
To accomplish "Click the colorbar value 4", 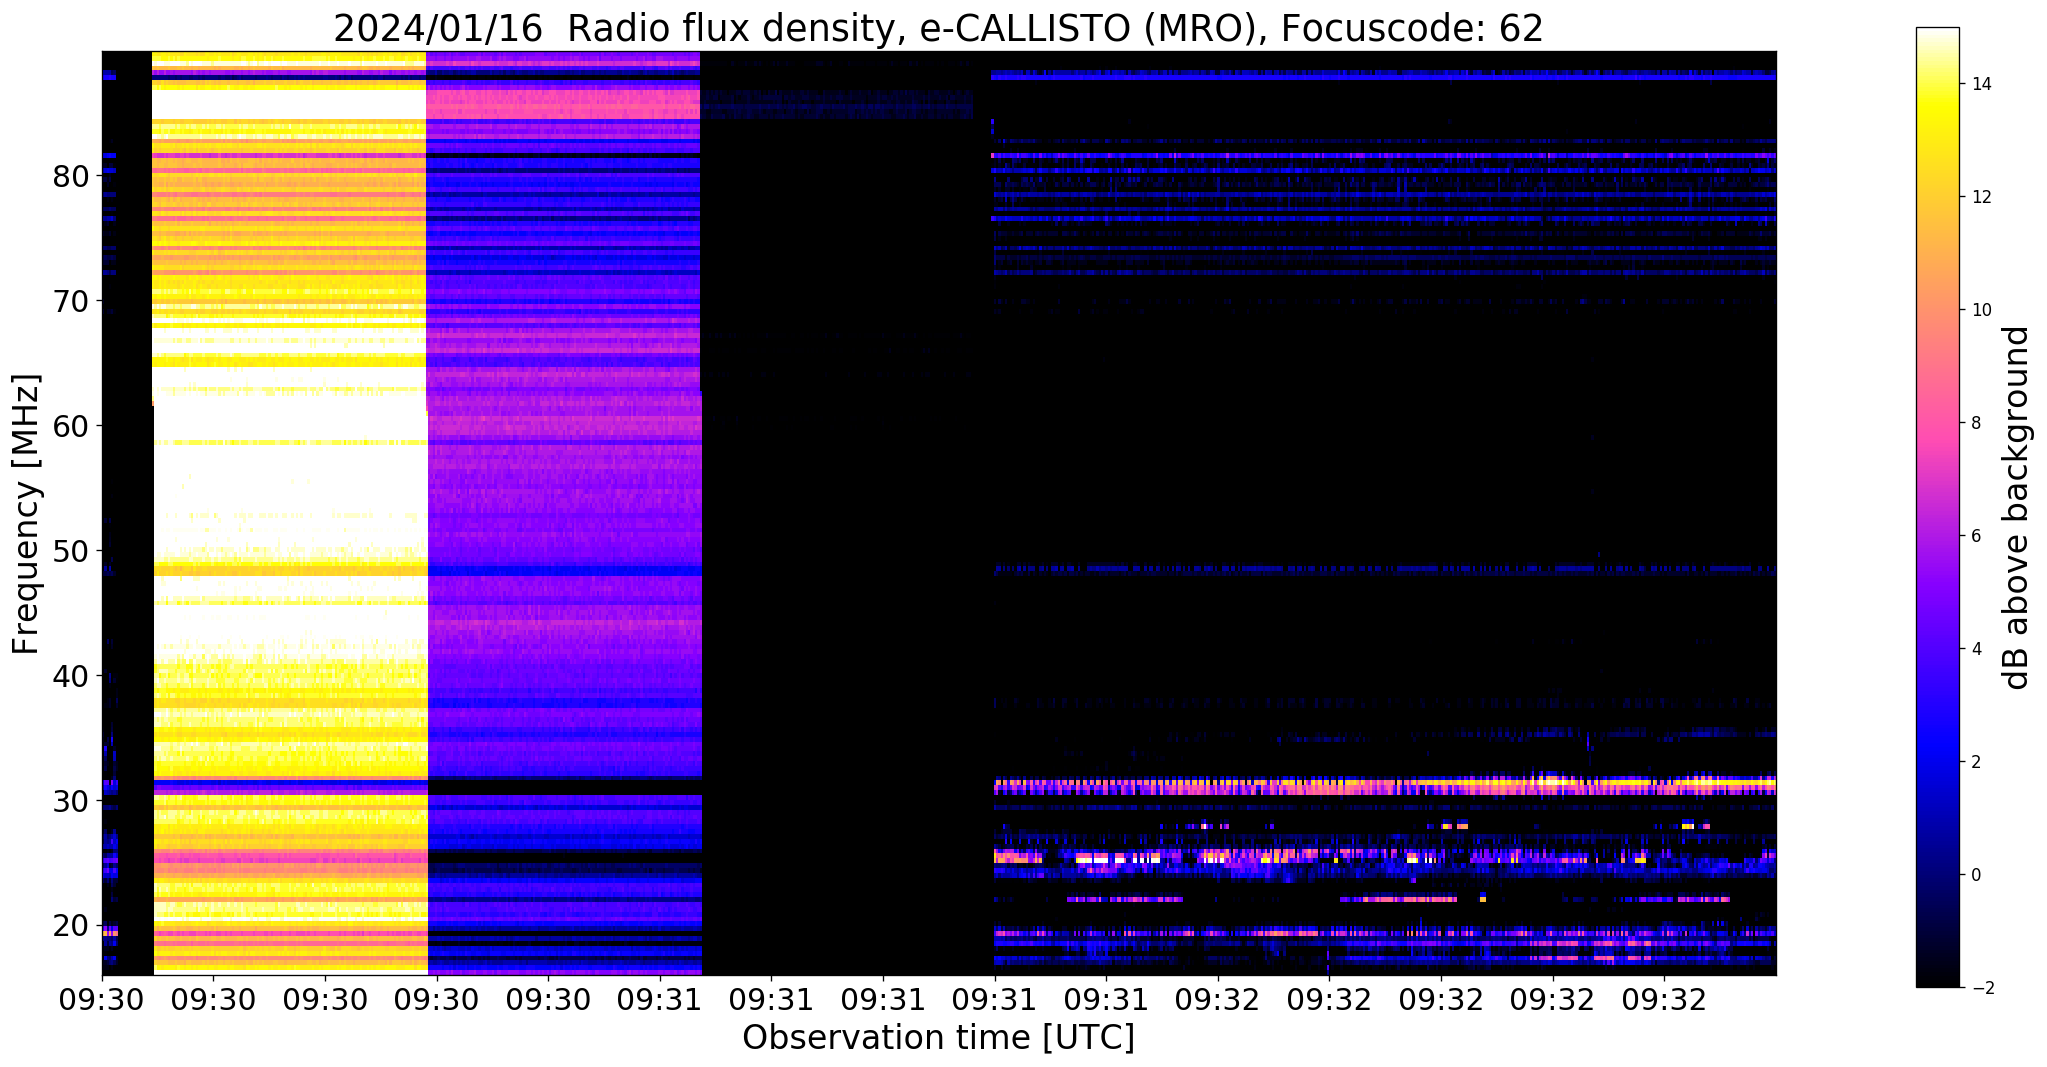I will tap(1975, 649).
